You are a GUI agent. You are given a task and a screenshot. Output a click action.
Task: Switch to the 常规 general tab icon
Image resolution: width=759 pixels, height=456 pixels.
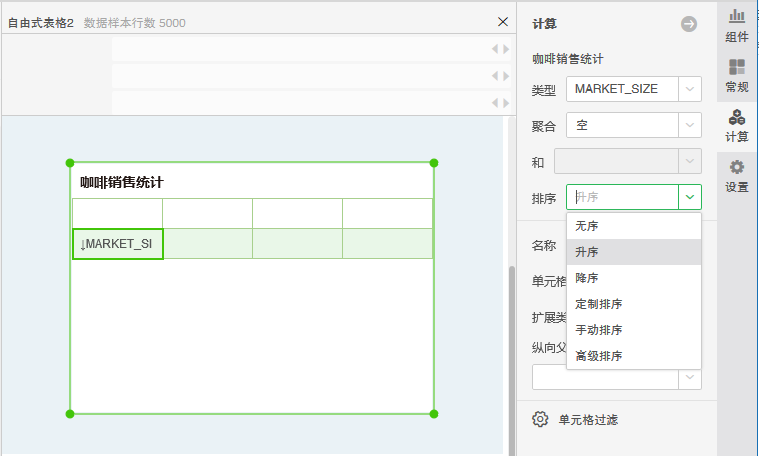(737, 76)
